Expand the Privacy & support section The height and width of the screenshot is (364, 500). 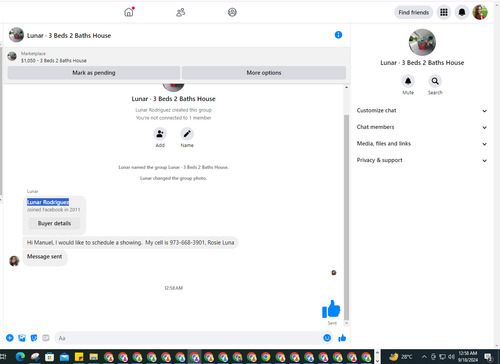(x=422, y=160)
